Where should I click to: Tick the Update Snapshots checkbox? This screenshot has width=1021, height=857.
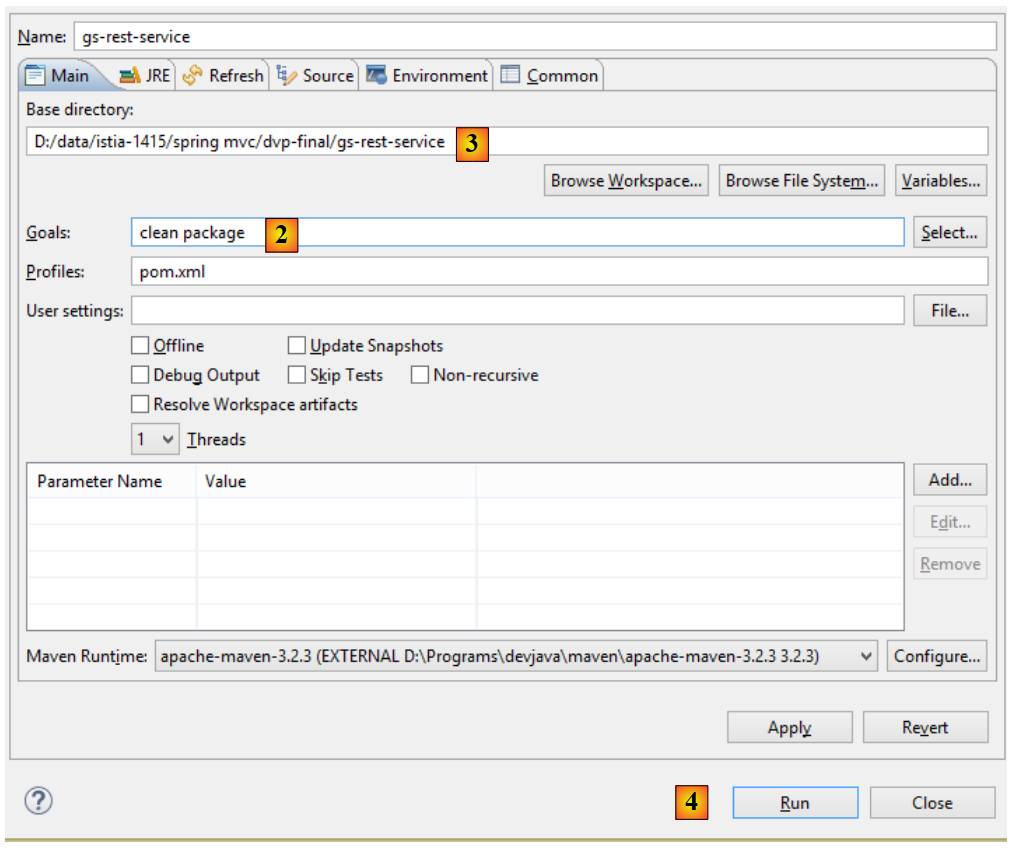coord(297,346)
